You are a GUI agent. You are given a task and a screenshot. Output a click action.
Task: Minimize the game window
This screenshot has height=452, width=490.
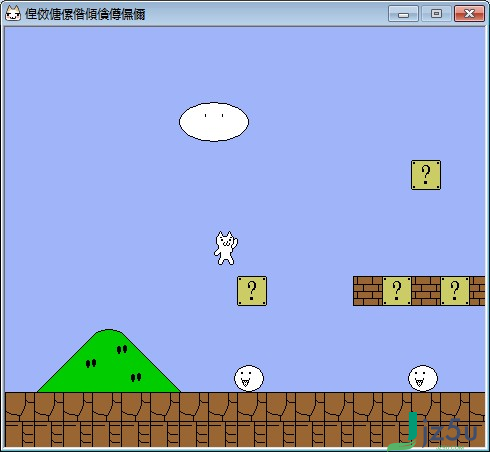403,14
